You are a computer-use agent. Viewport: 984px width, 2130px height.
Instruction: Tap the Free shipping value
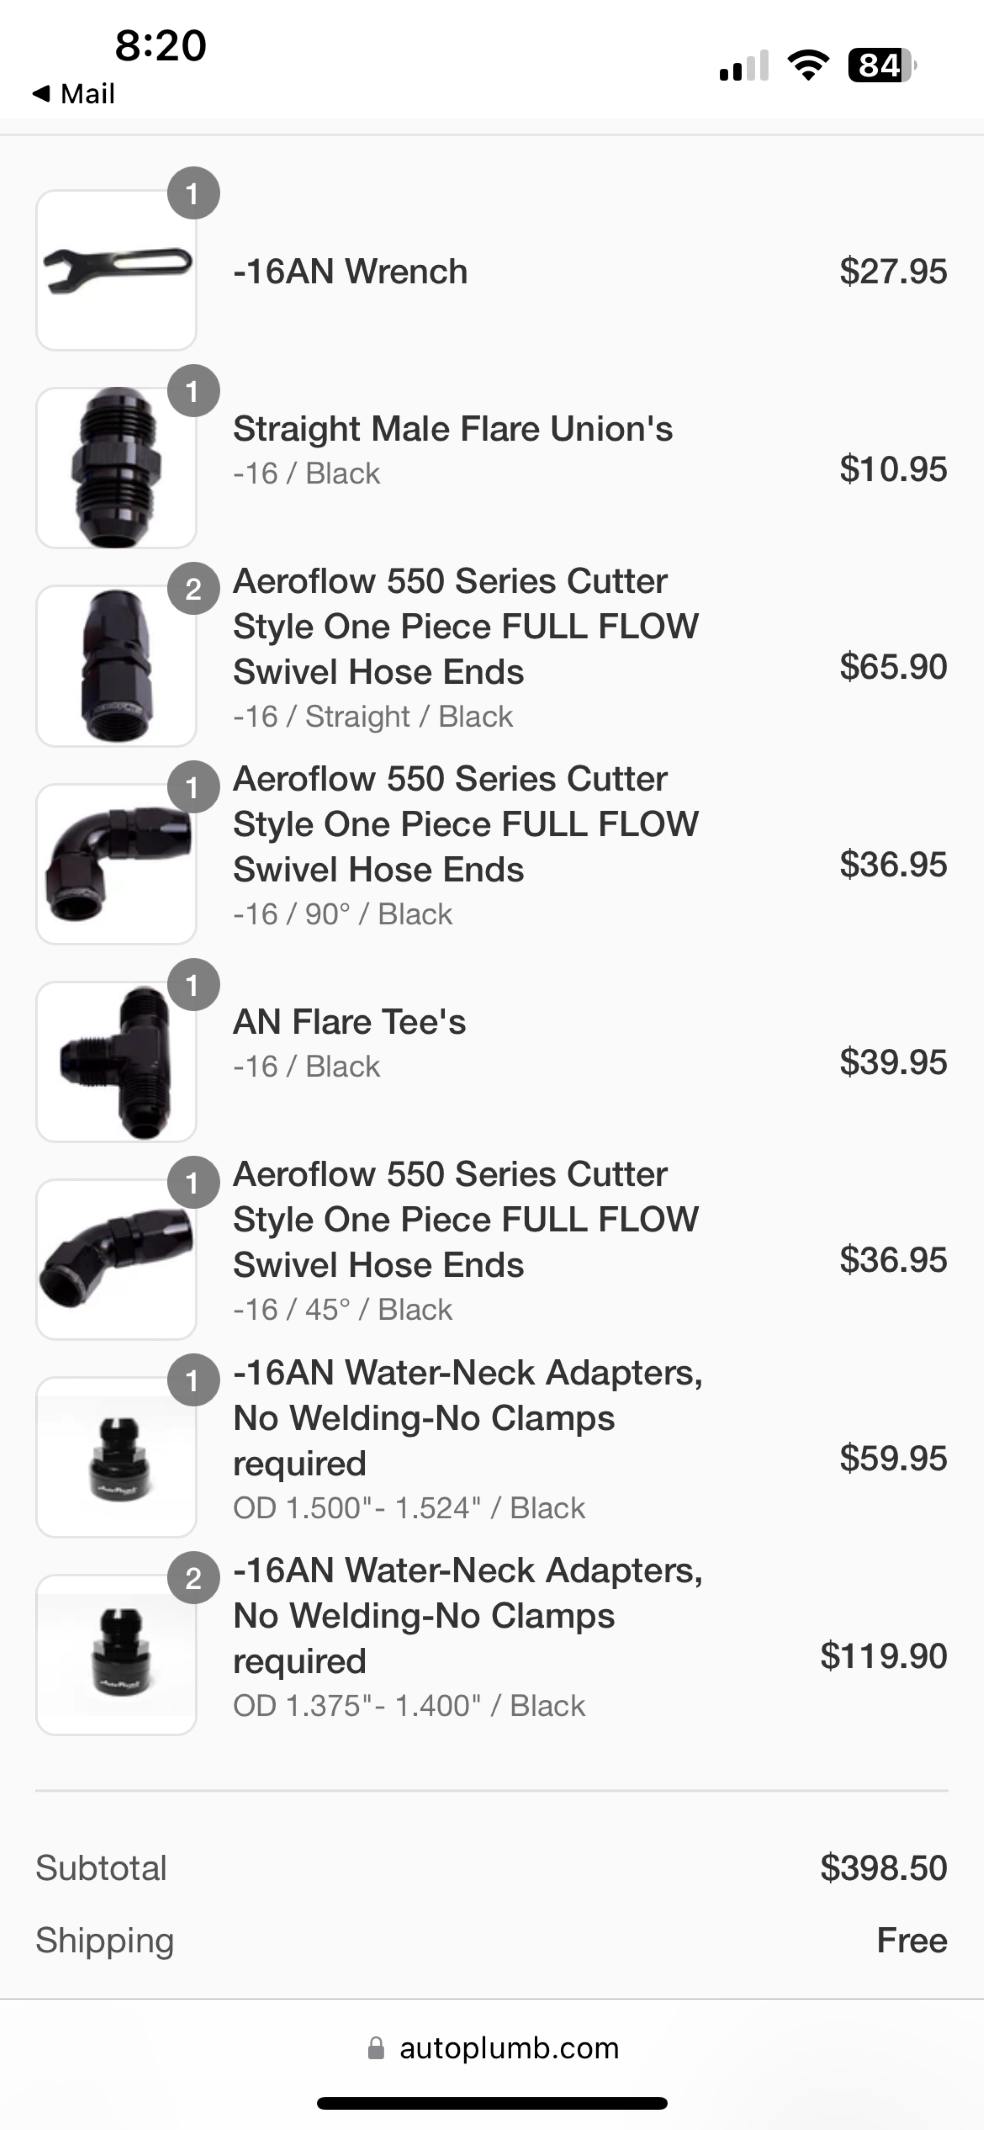coord(911,1940)
